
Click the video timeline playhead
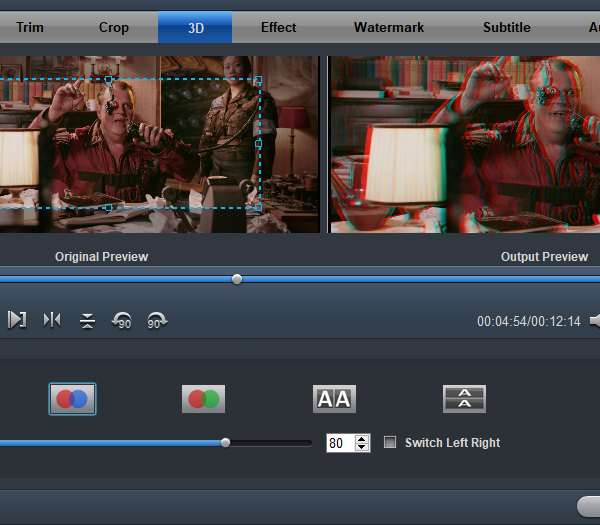coord(237,279)
